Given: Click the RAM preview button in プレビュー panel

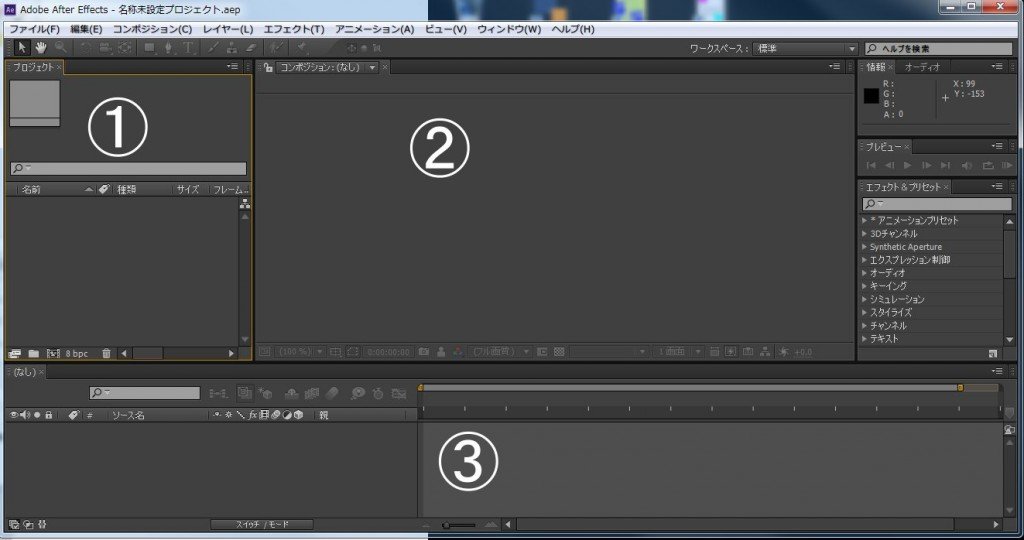Looking at the screenshot, I should tap(1006, 166).
